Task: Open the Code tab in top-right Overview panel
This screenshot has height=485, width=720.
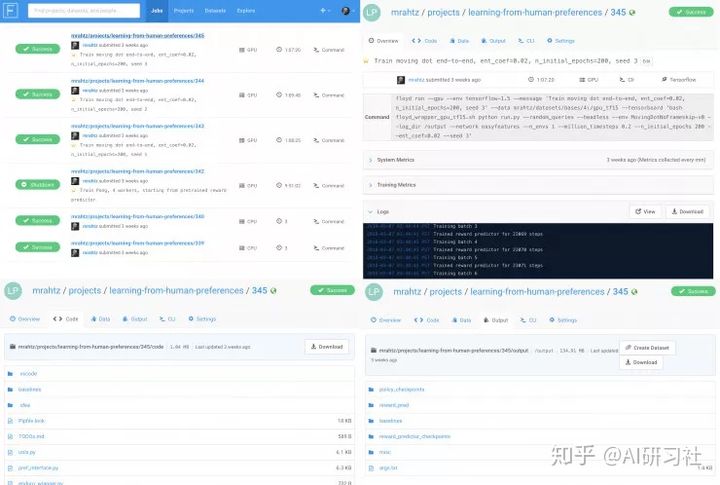Action: (424, 41)
